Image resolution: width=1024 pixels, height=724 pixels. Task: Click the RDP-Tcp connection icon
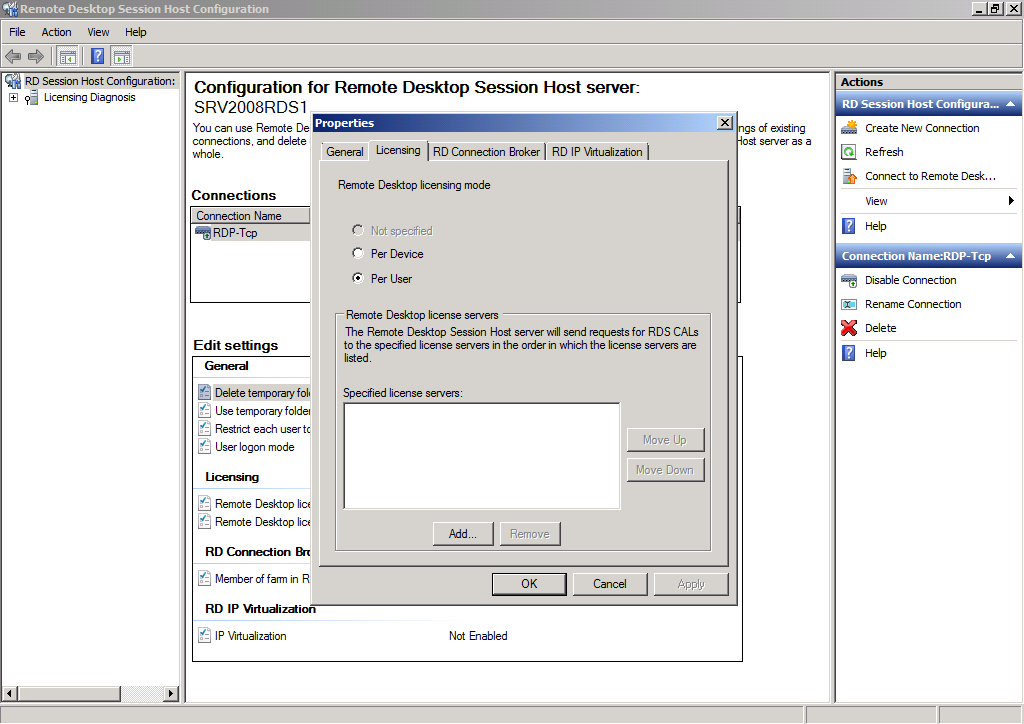(x=203, y=232)
